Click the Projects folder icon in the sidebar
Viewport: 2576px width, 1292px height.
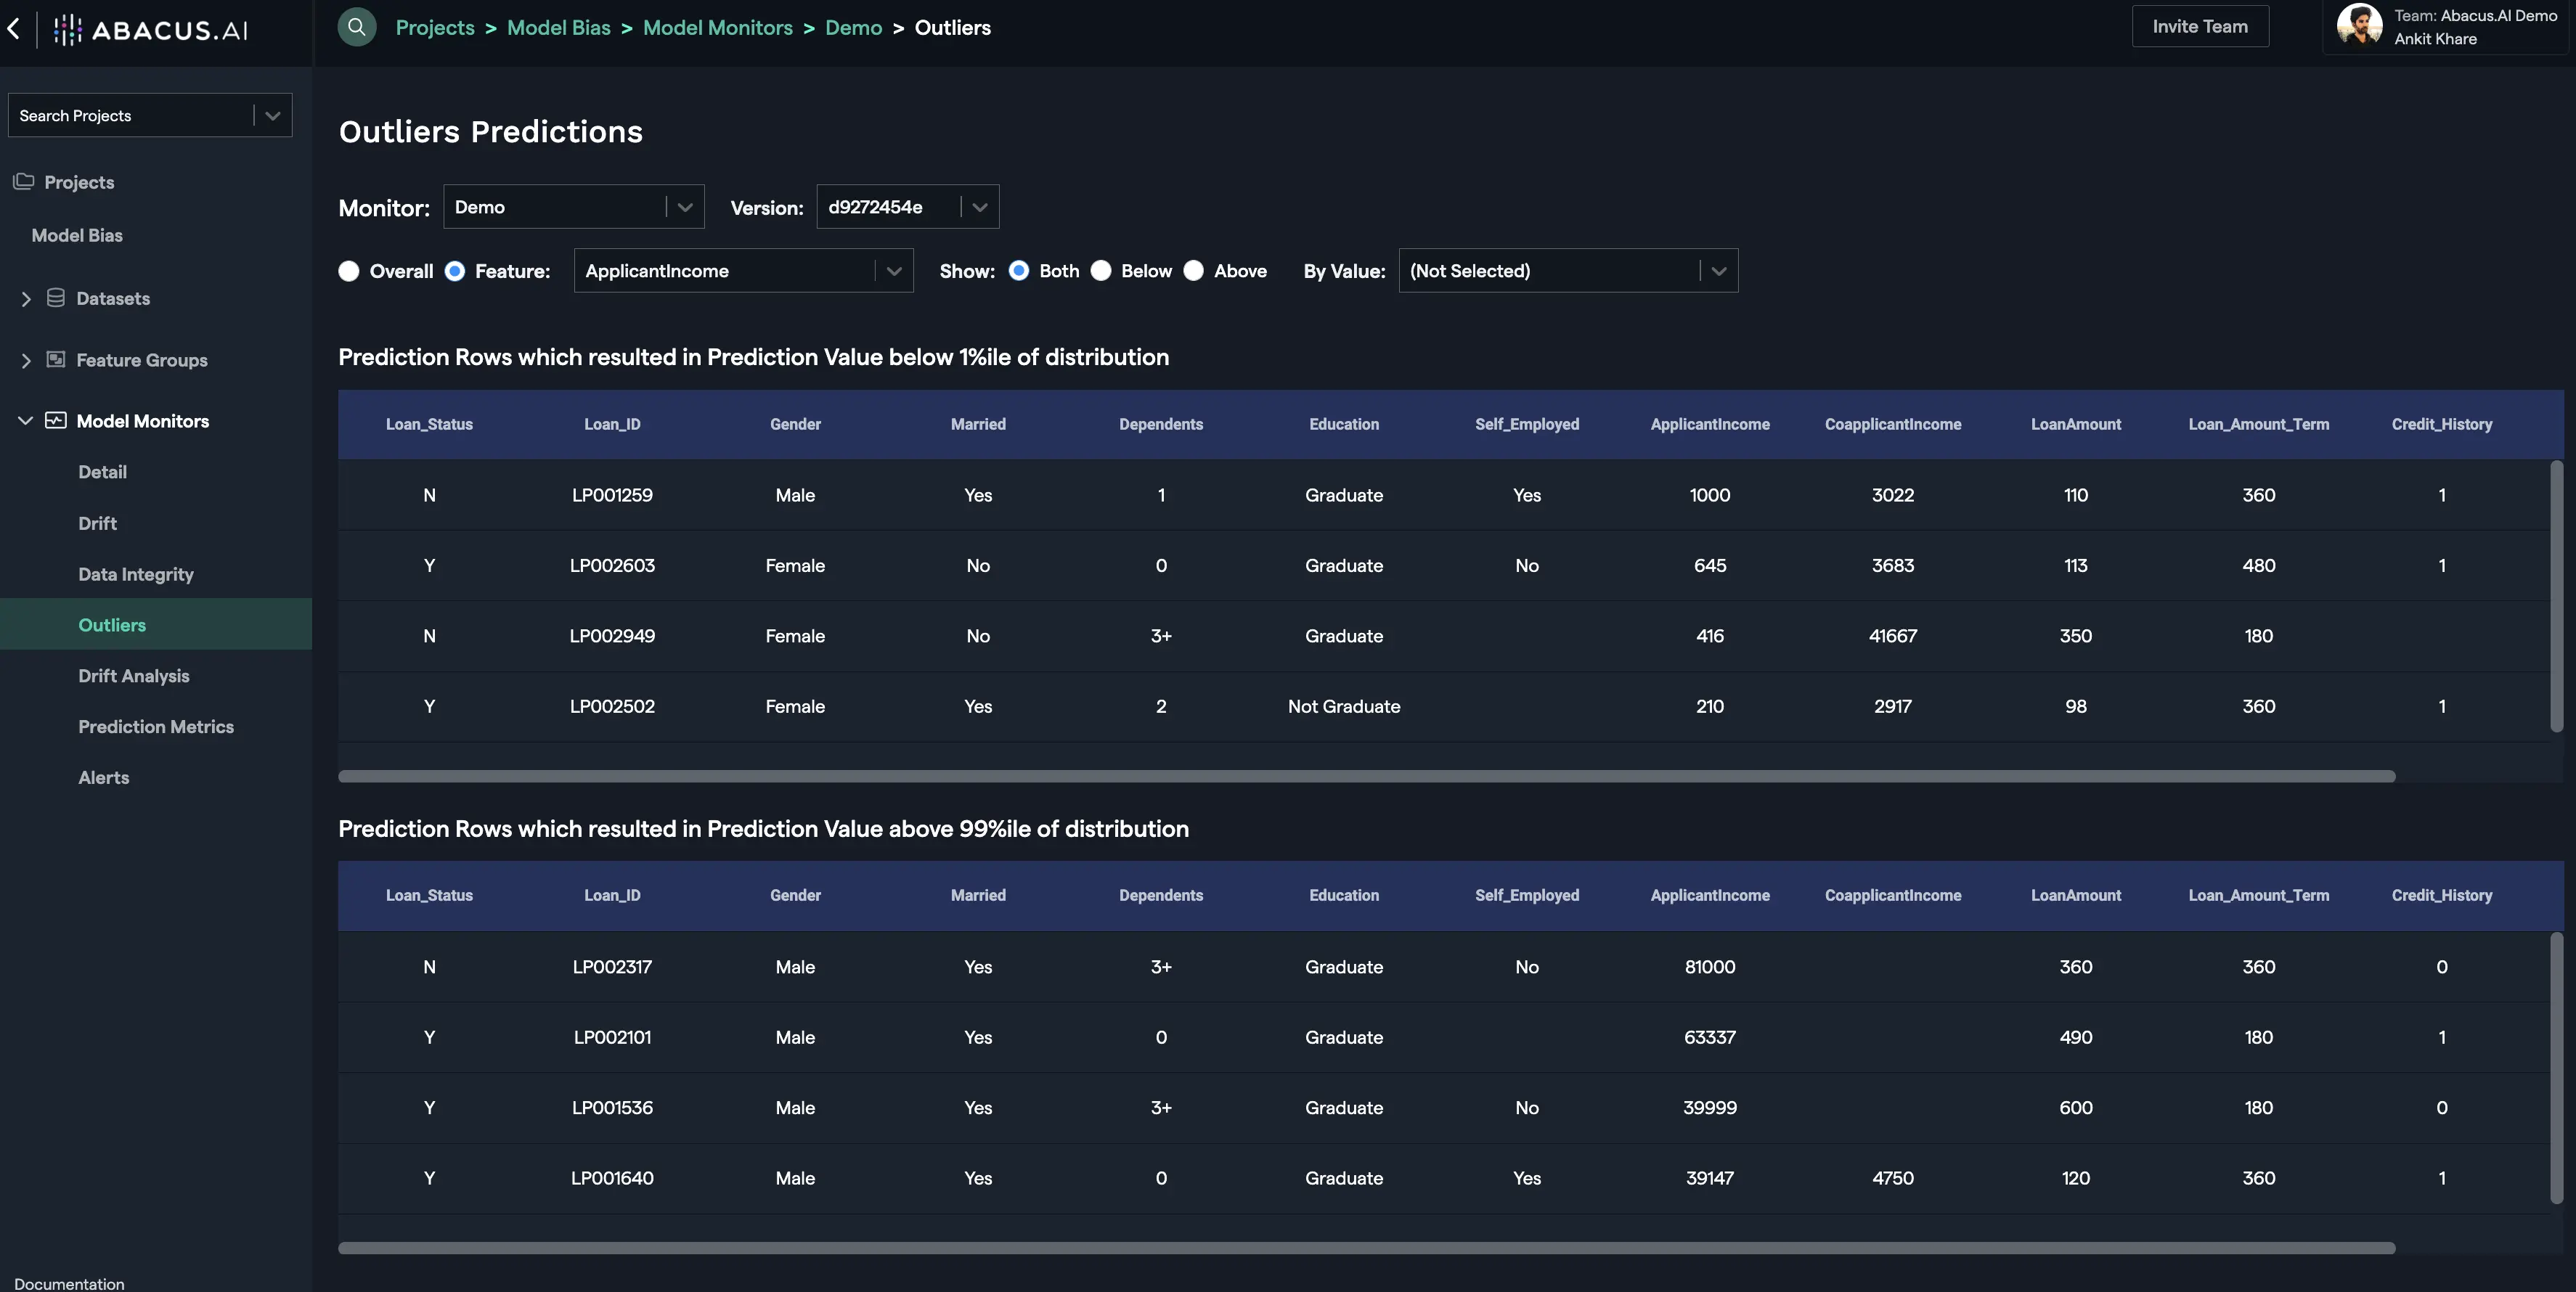23,181
